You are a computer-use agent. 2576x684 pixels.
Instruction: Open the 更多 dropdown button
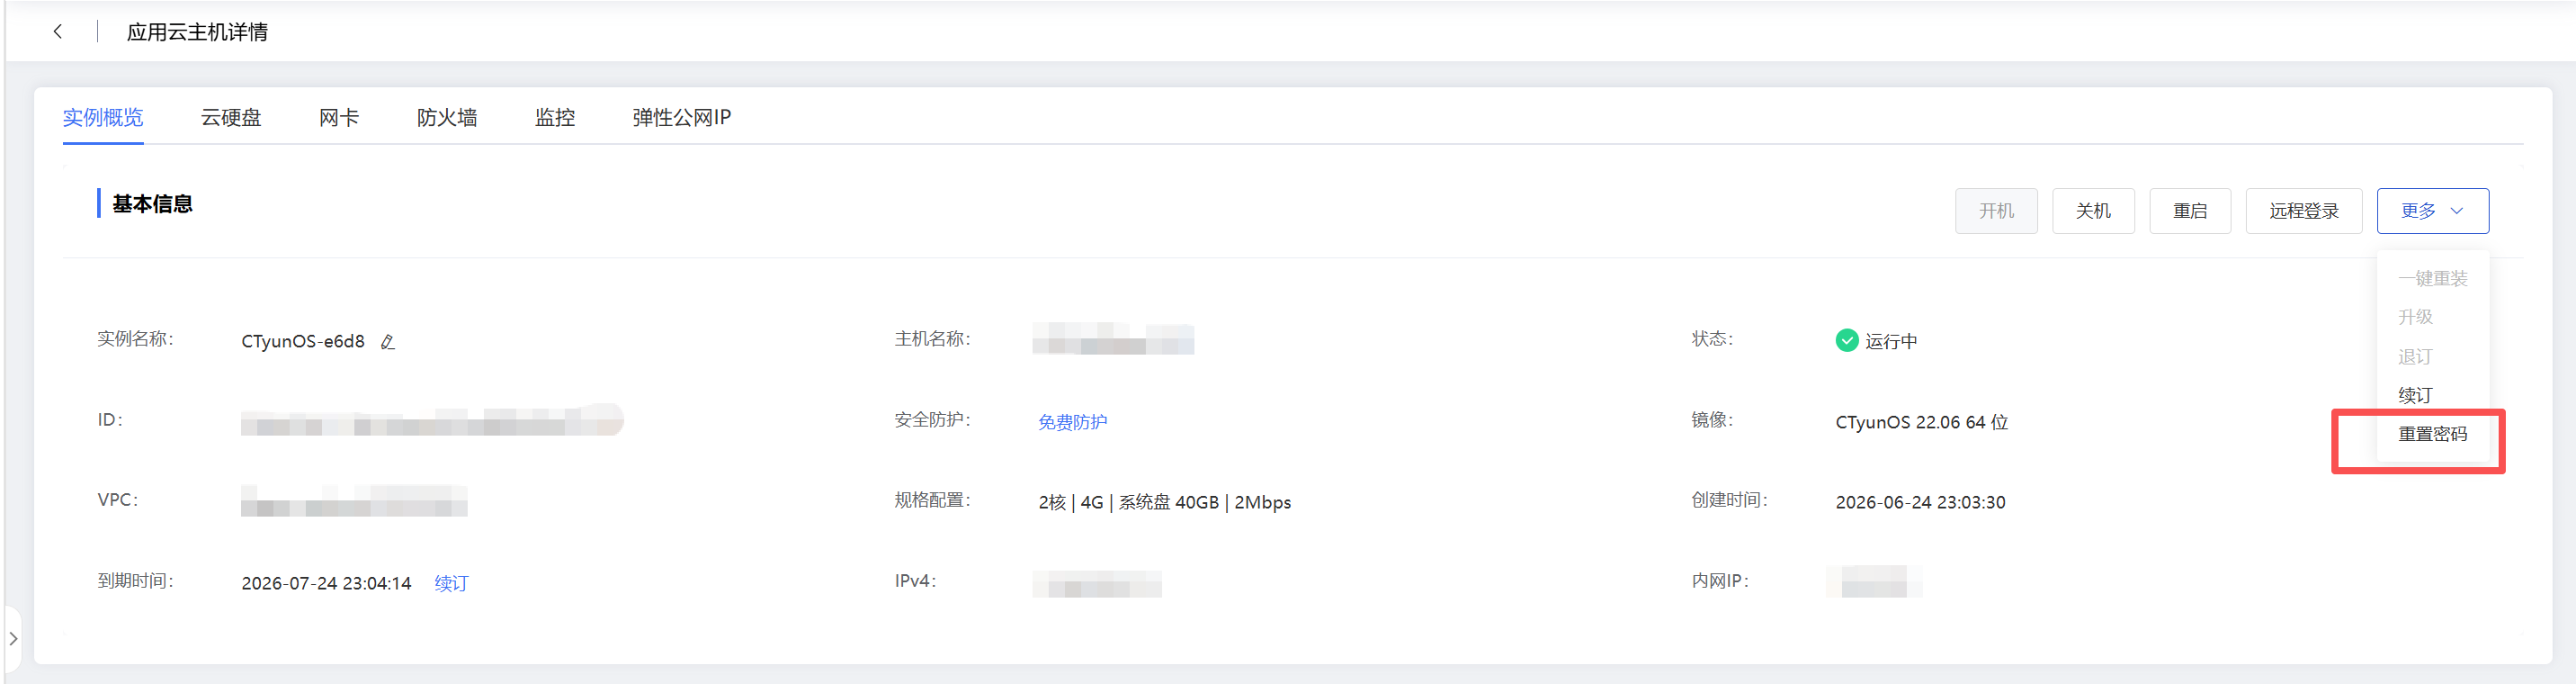(x=2432, y=211)
